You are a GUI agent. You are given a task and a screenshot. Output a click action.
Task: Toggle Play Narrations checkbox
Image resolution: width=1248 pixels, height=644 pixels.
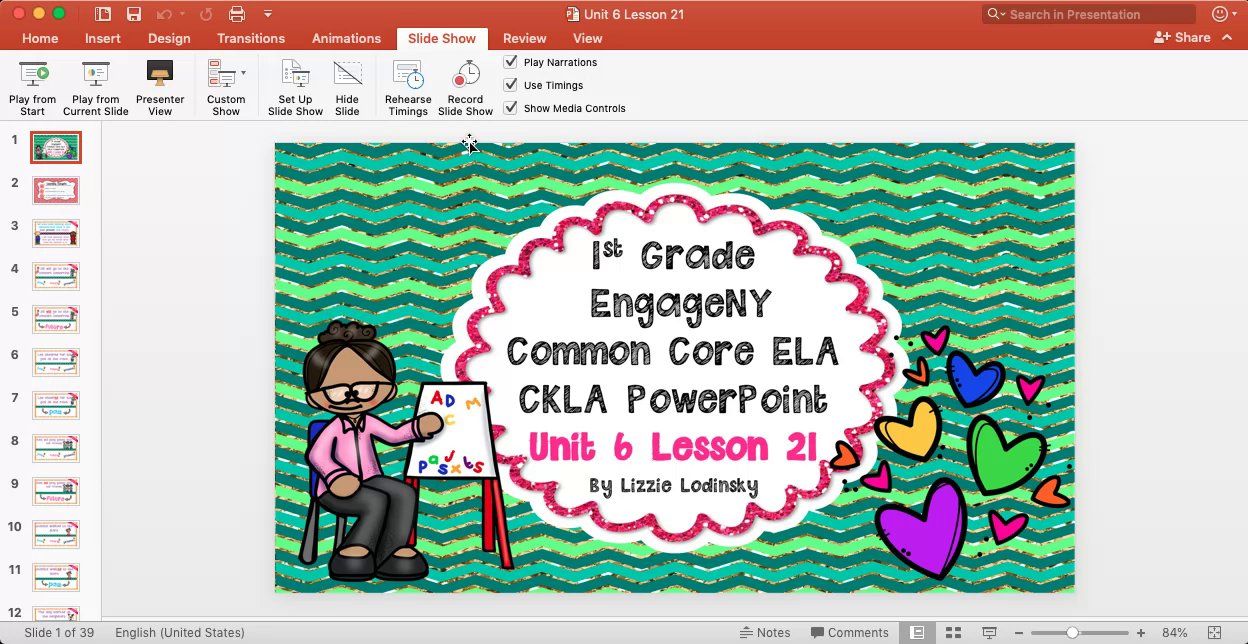pyautogui.click(x=510, y=62)
